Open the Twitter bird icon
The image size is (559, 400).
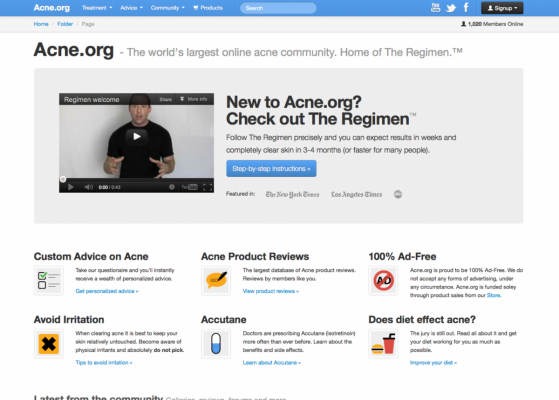click(x=451, y=8)
